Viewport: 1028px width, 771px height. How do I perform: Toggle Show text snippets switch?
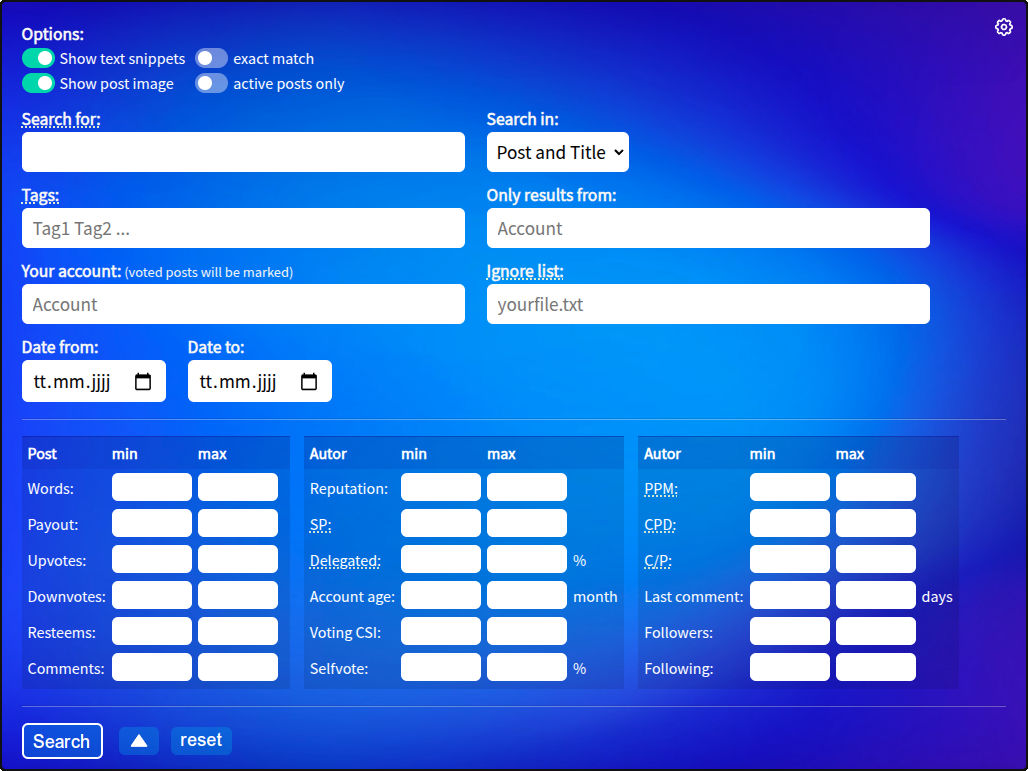click(38, 58)
